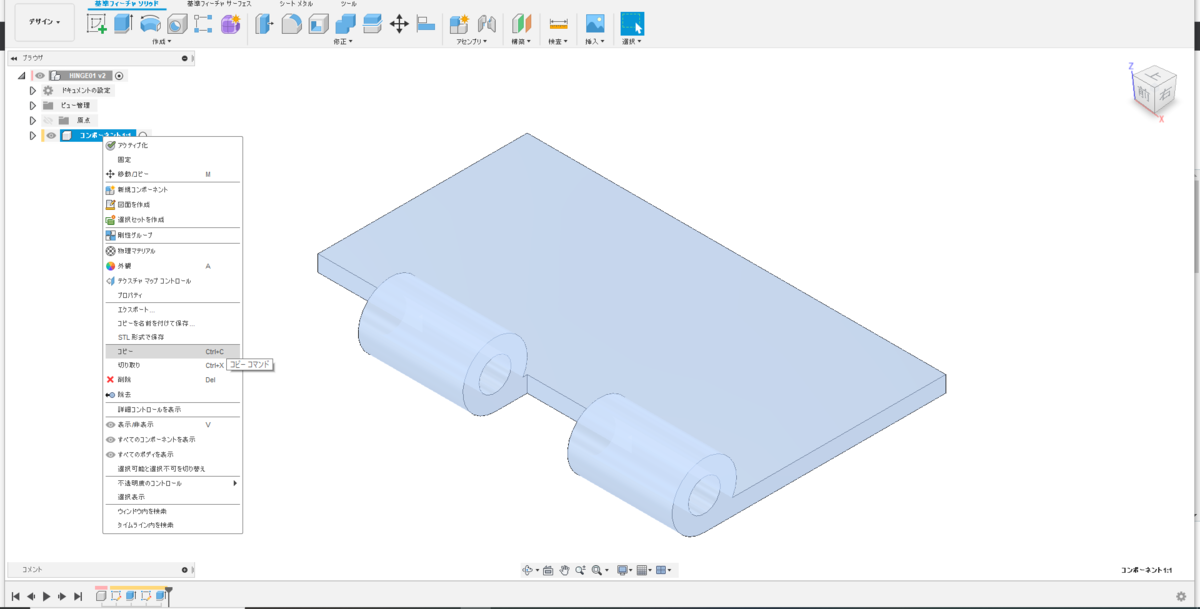The height and width of the screenshot is (609, 1200).
Task: Choose アクティブ化 from context menu
Action: (x=173, y=145)
